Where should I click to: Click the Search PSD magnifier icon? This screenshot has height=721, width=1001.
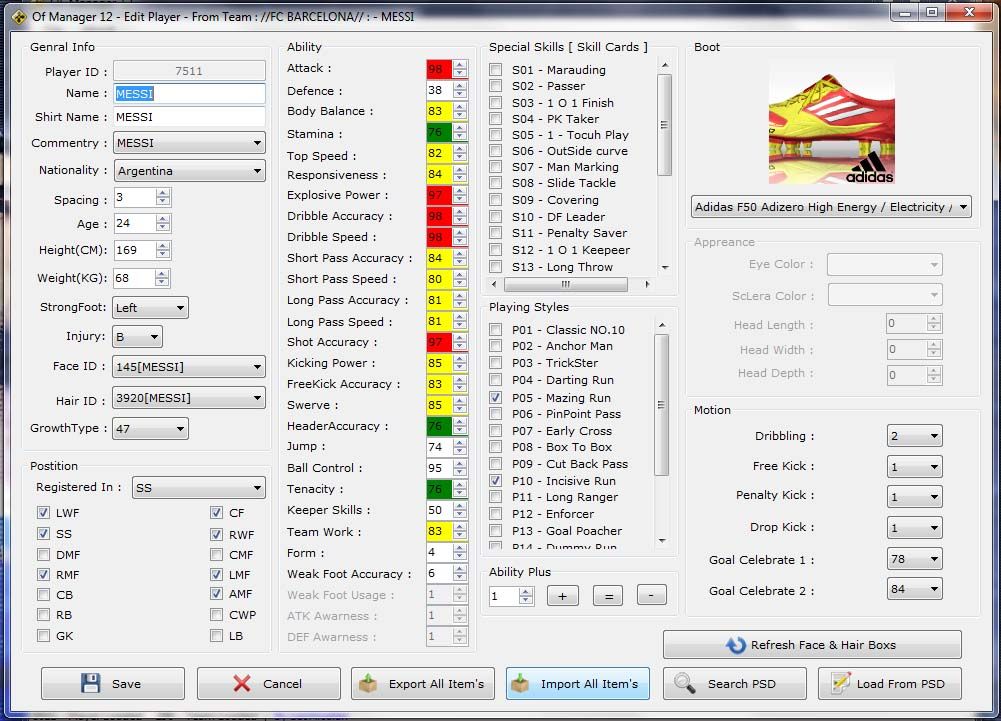pyautogui.click(x=685, y=684)
